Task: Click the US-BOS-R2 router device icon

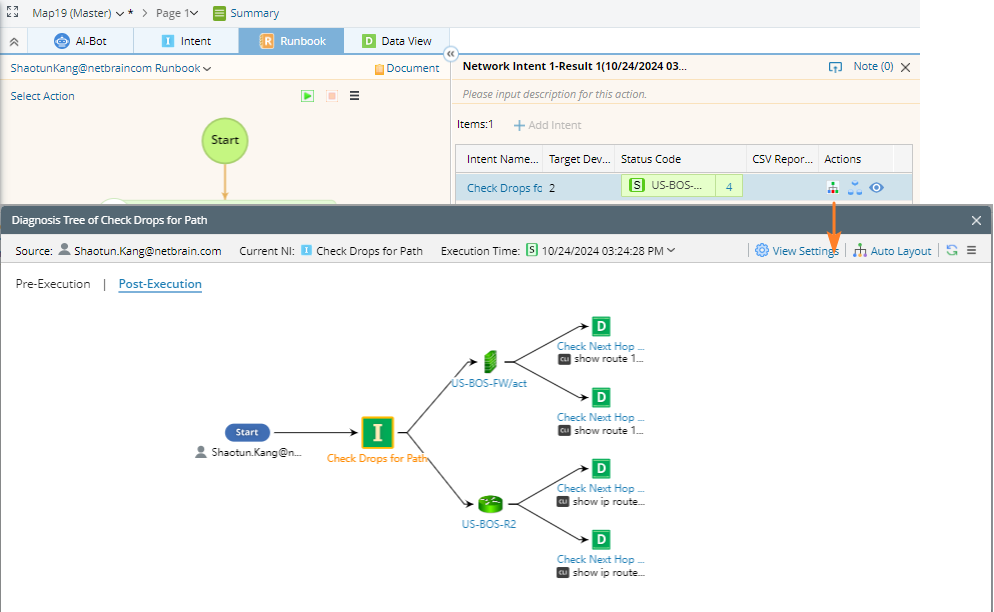Action: [490, 504]
